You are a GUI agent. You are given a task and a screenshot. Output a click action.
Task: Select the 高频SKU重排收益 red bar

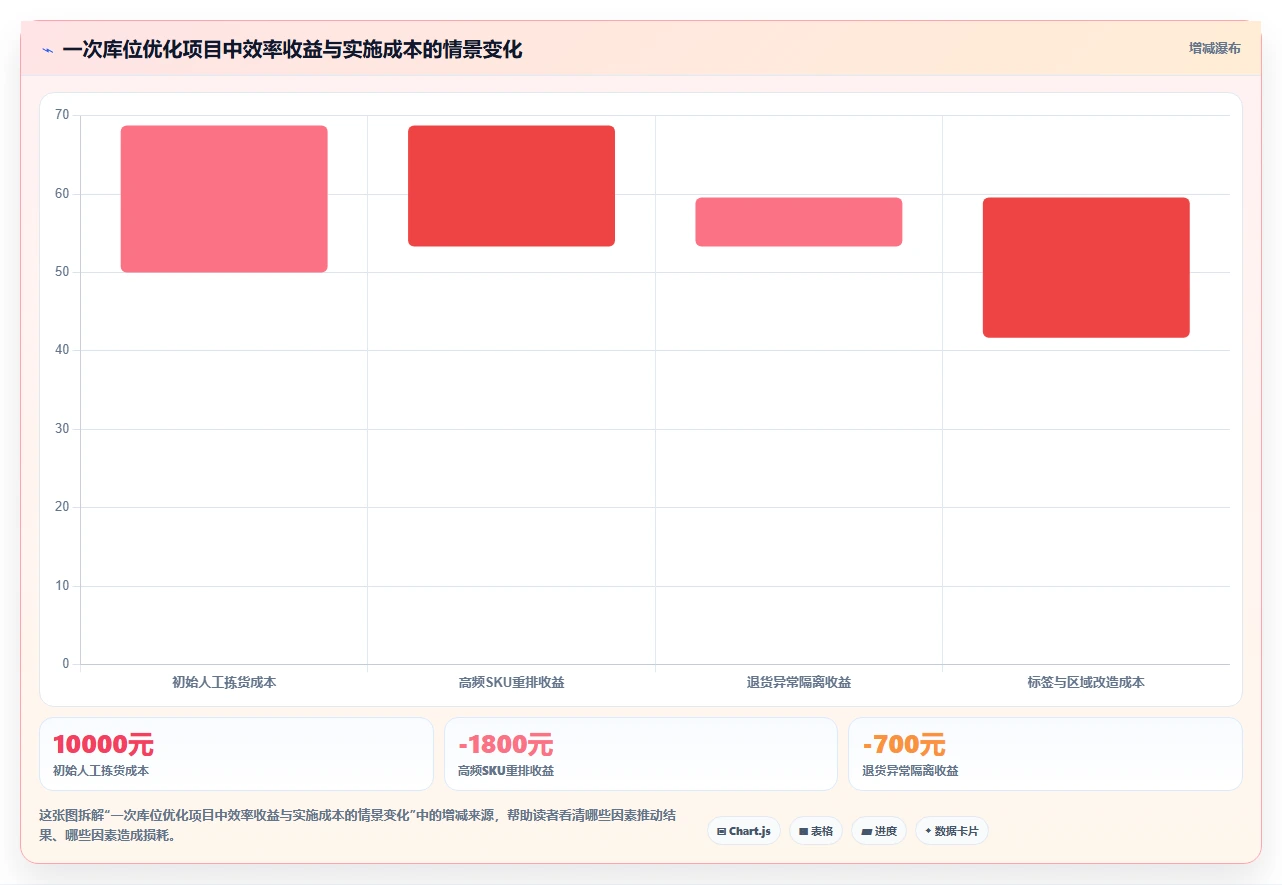pos(511,186)
